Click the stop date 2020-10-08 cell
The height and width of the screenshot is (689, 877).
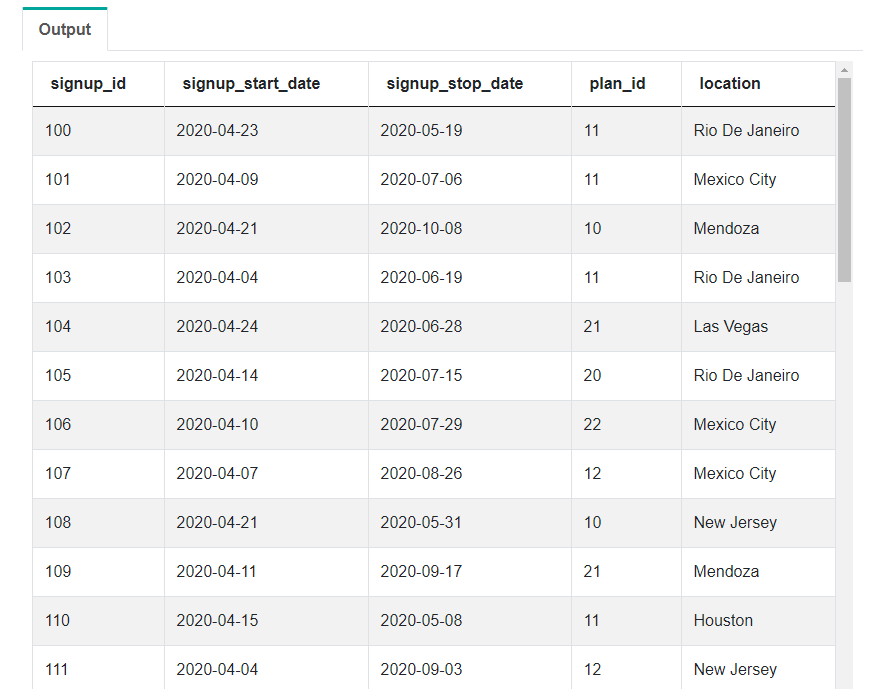point(470,229)
